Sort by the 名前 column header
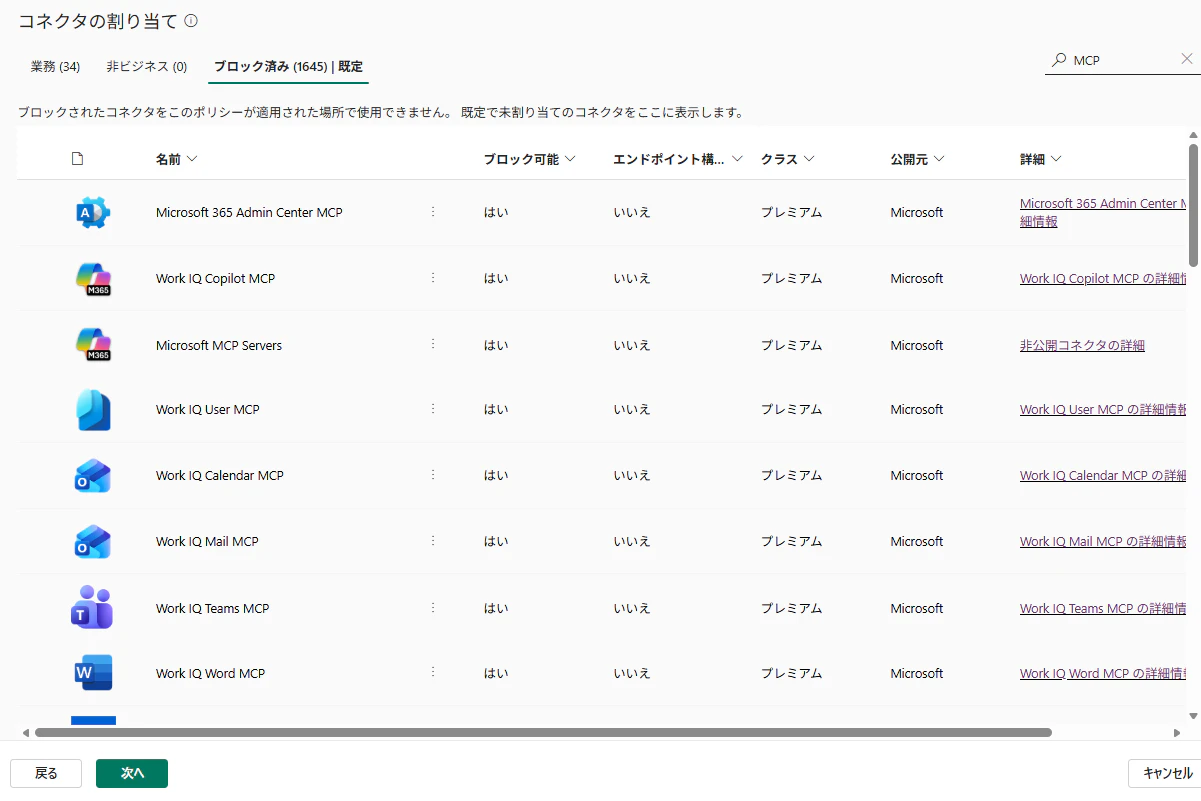This screenshot has width=1201, height=801. point(176,159)
